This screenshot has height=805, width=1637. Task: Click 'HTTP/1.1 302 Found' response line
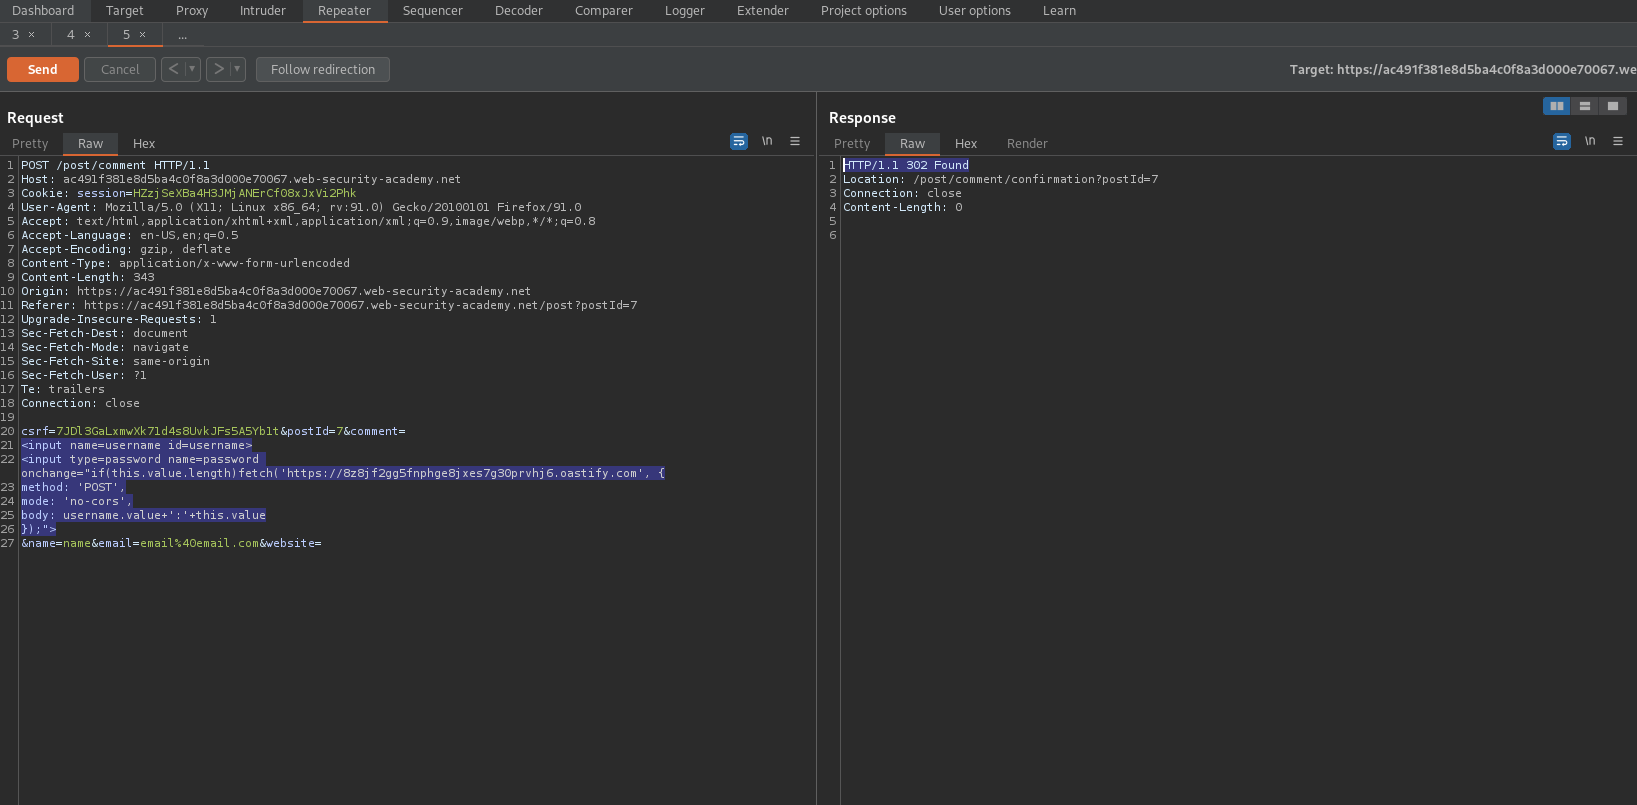coord(906,165)
